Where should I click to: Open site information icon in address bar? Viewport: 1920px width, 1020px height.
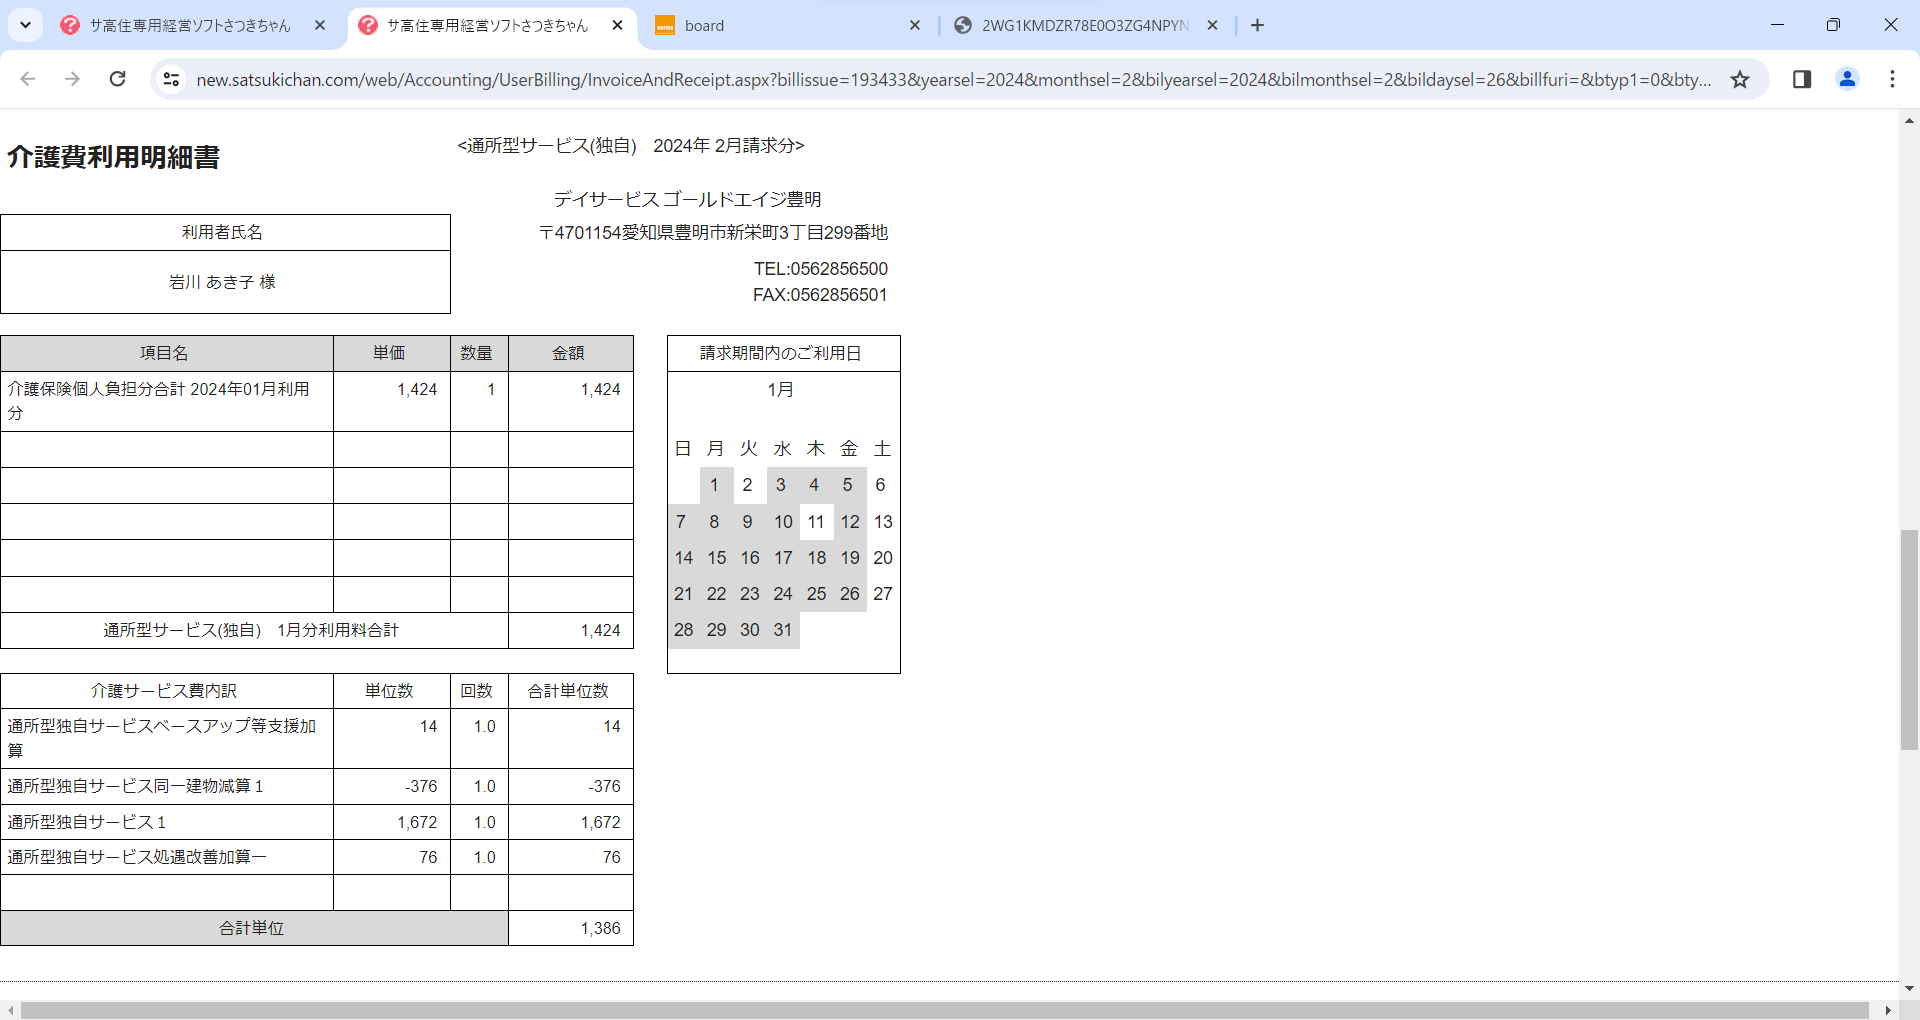pyautogui.click(x=171, y=79)
